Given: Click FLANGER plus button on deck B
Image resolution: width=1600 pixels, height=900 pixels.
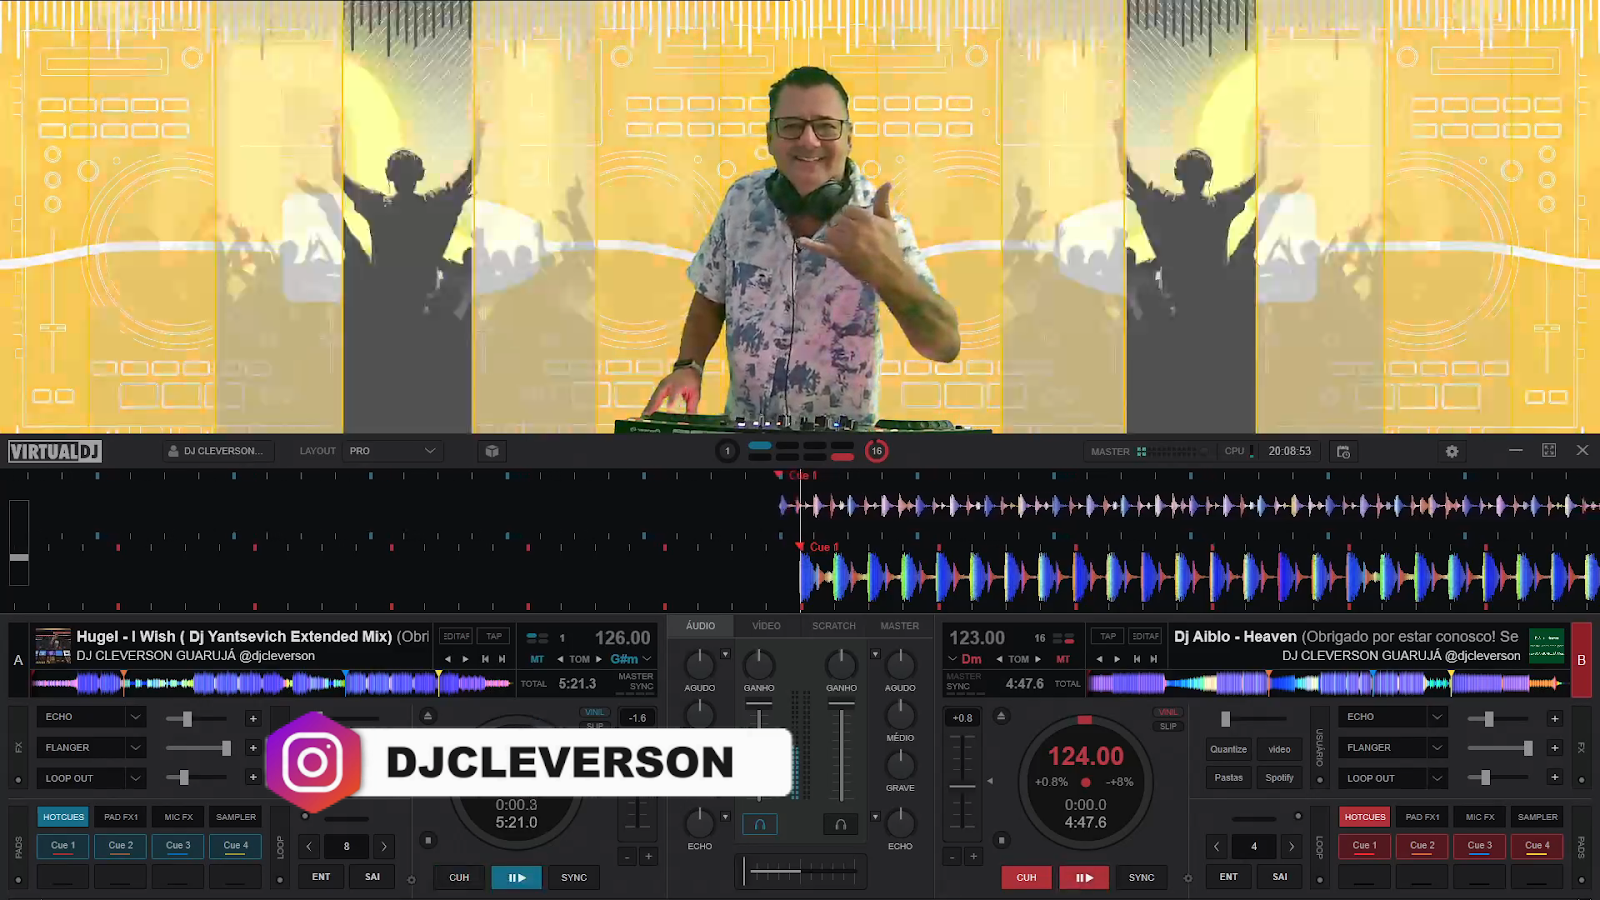Looking at the screenshot, I should 1554,748.
